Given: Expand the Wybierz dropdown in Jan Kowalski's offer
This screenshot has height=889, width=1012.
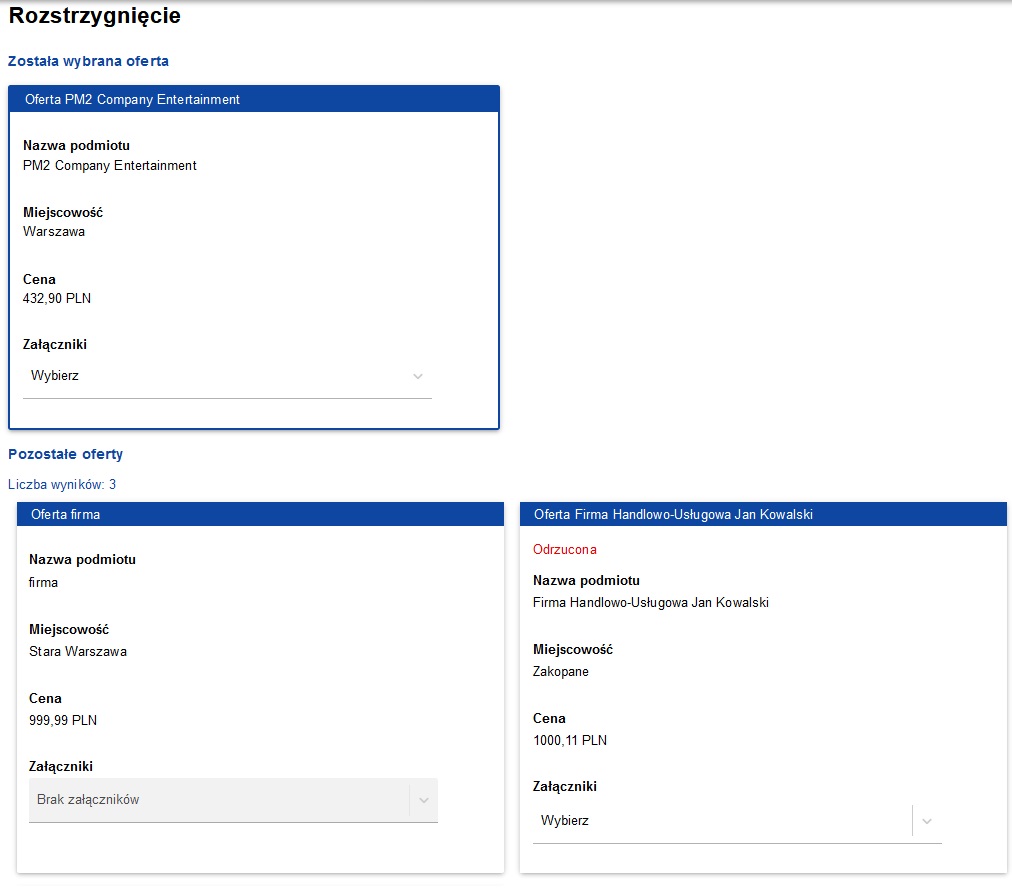Looking at the screenshot, I should [720, 821].
